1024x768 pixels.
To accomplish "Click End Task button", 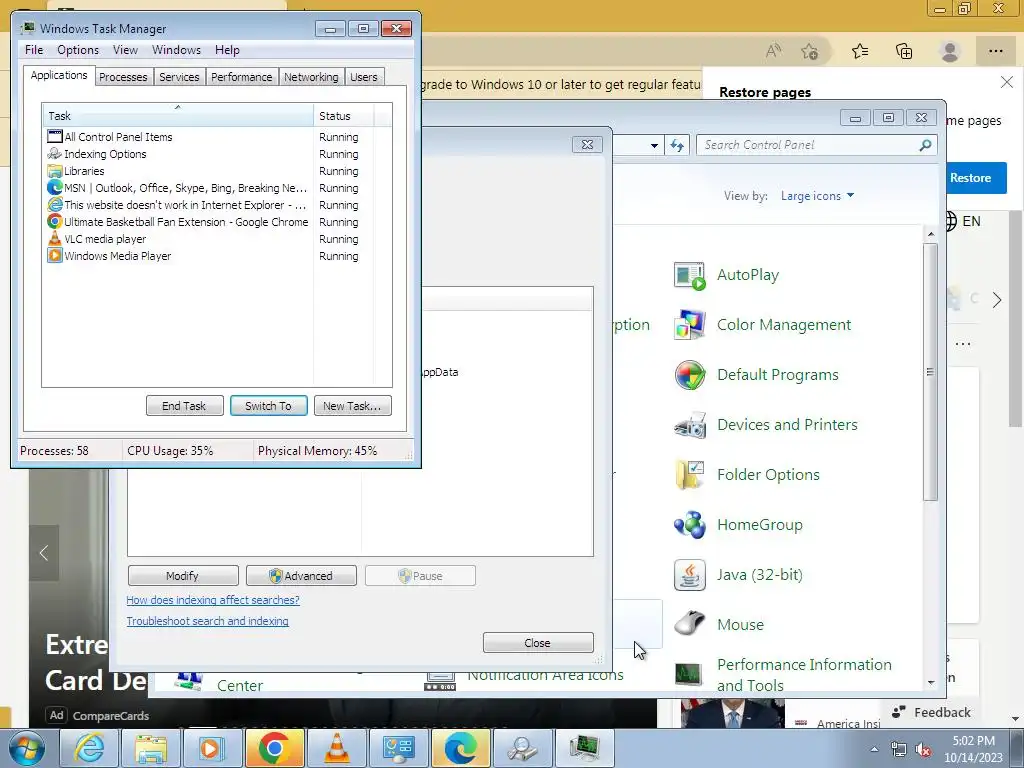I will tap(184, 406).
